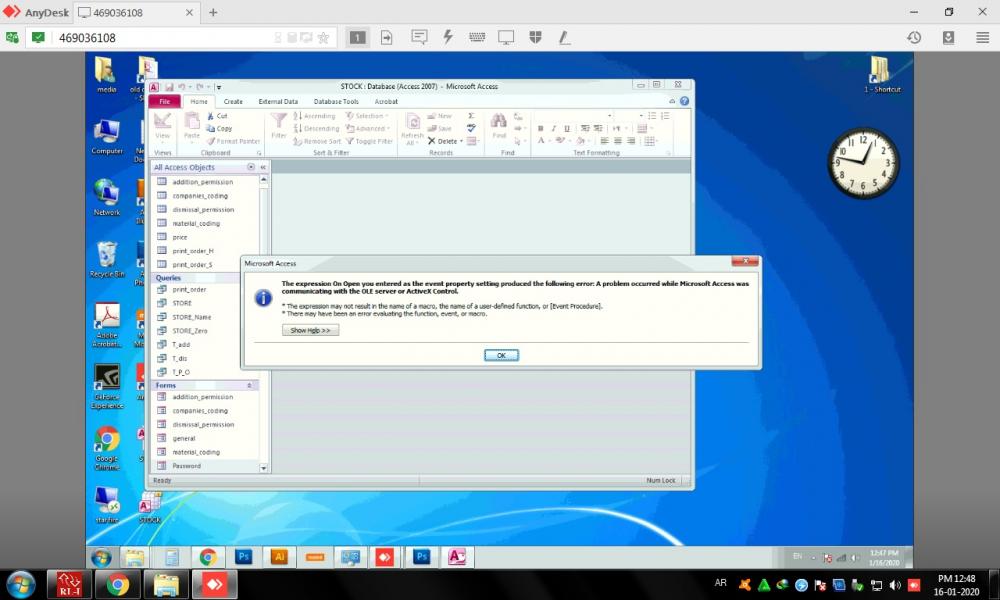Toggle Bold in Text Formatting group
This screenshot has width=1000, height=600.
click(541, 128)
